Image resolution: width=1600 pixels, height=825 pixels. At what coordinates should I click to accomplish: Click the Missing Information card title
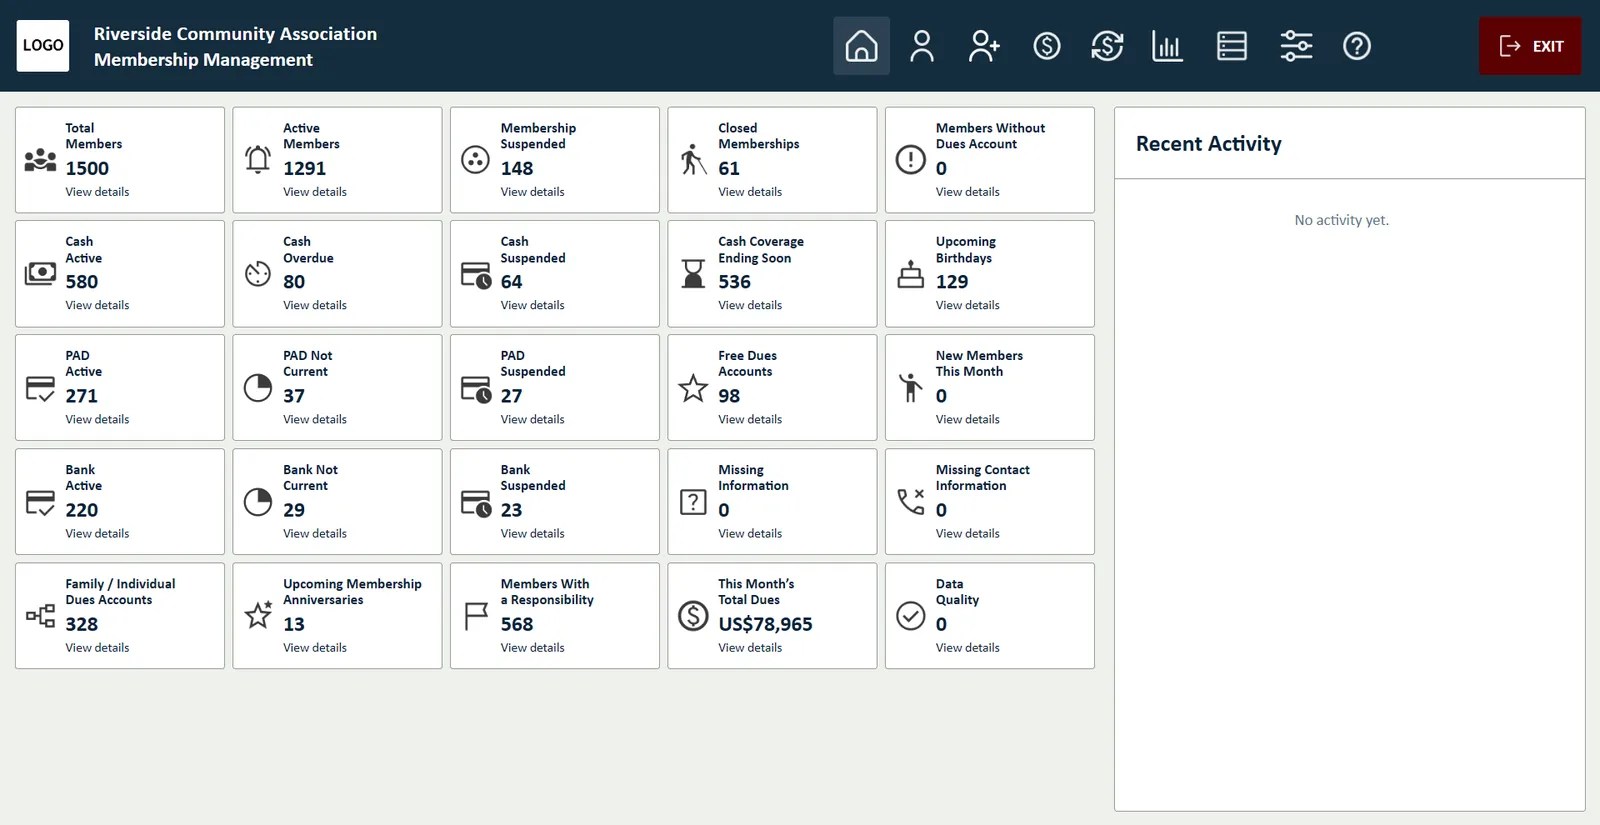coord(753,478)
